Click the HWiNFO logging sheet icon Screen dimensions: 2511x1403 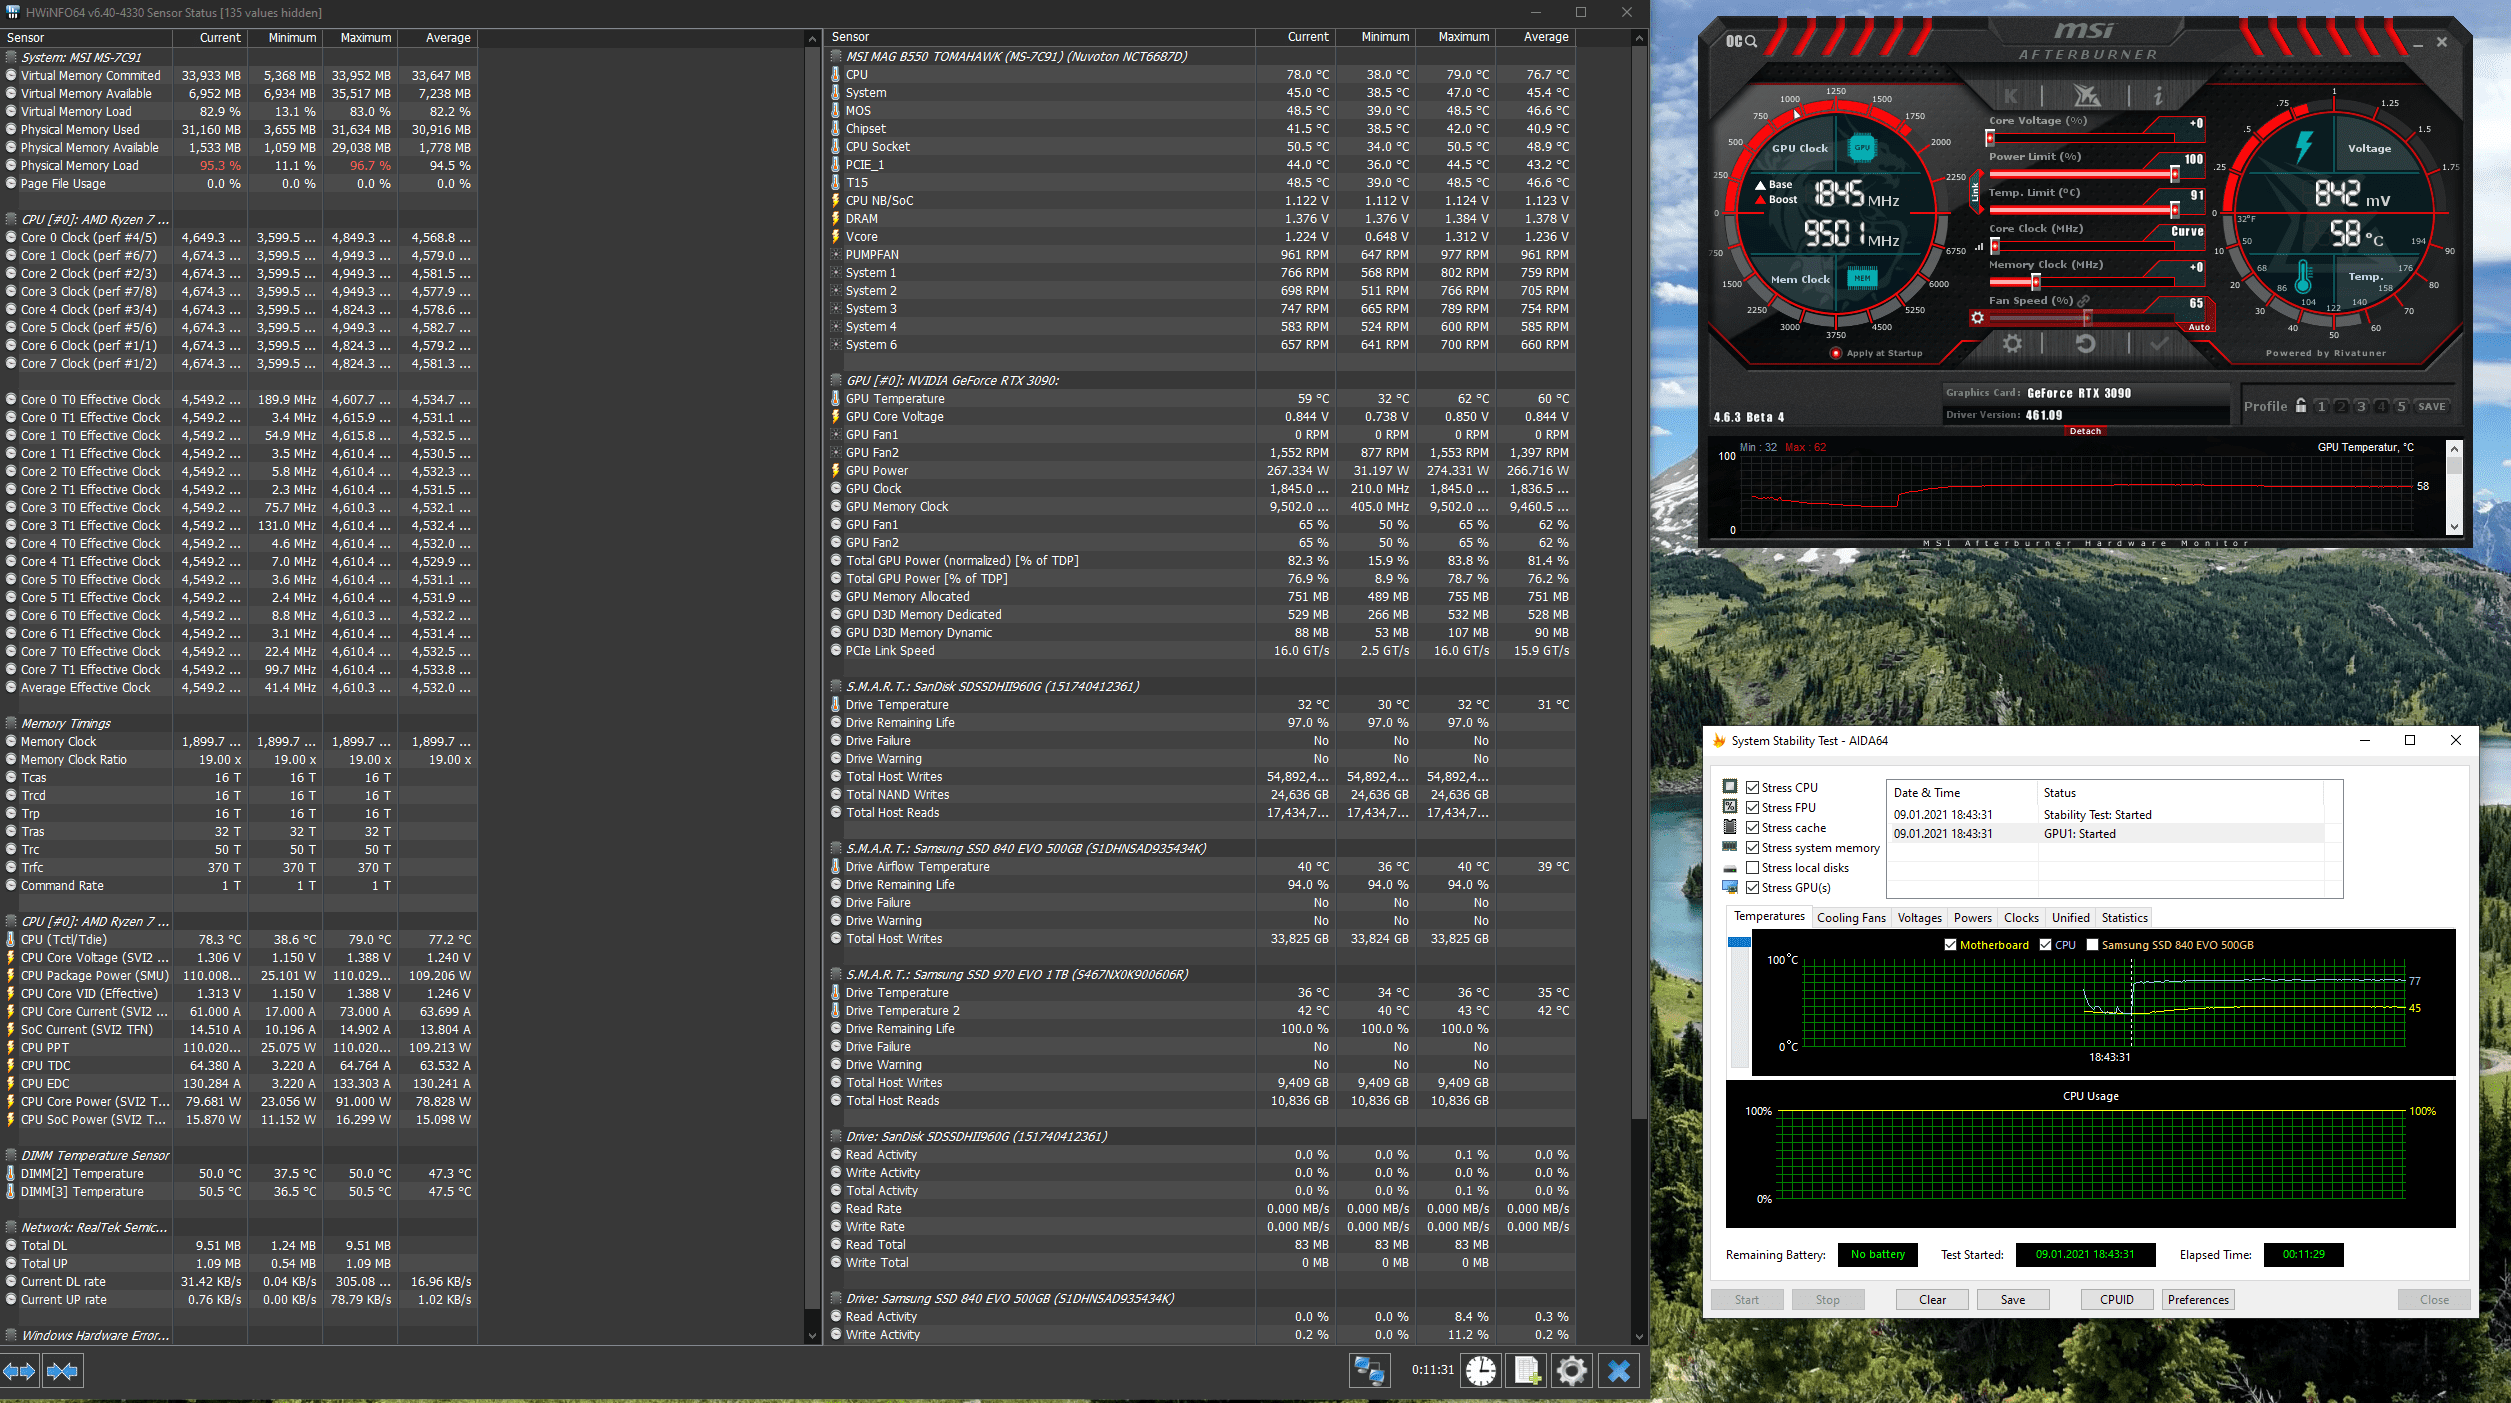1527,1370
